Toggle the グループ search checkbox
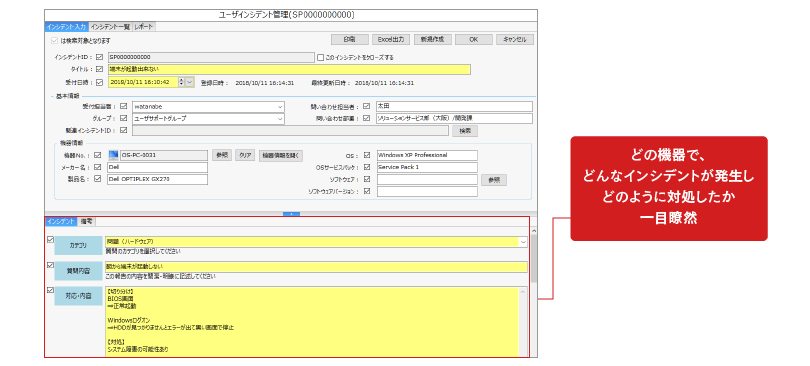 (123, 118)
